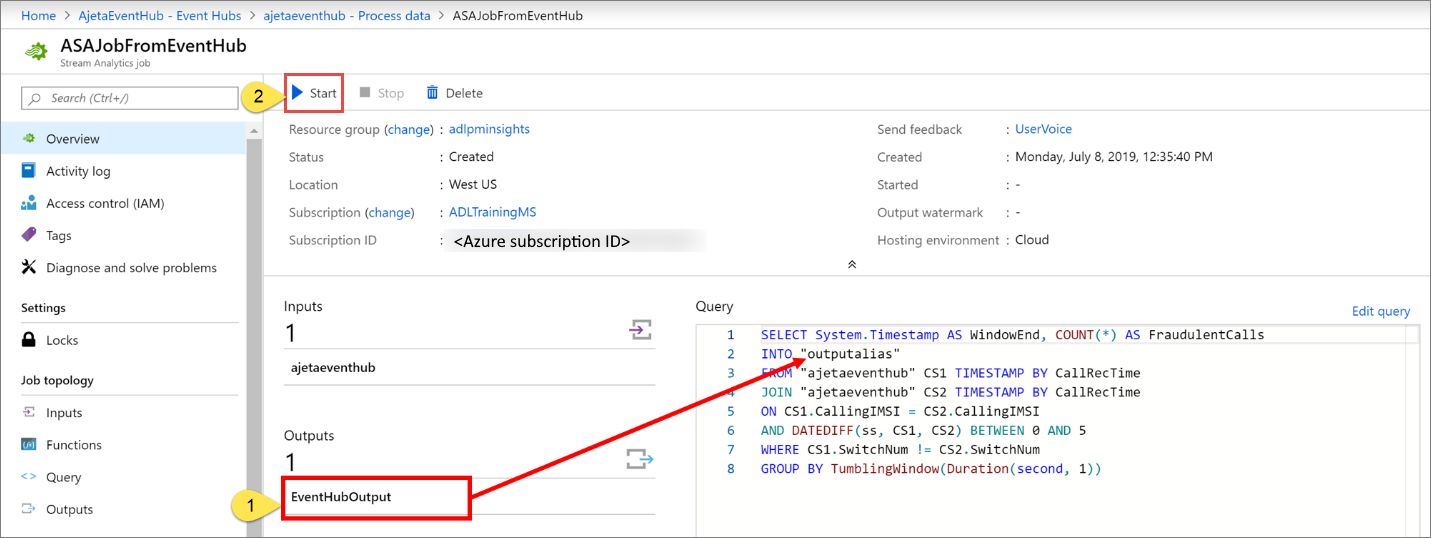Open Activity log in the sidebar
This screenshot has height=538, width=1431.
(78, 171)
